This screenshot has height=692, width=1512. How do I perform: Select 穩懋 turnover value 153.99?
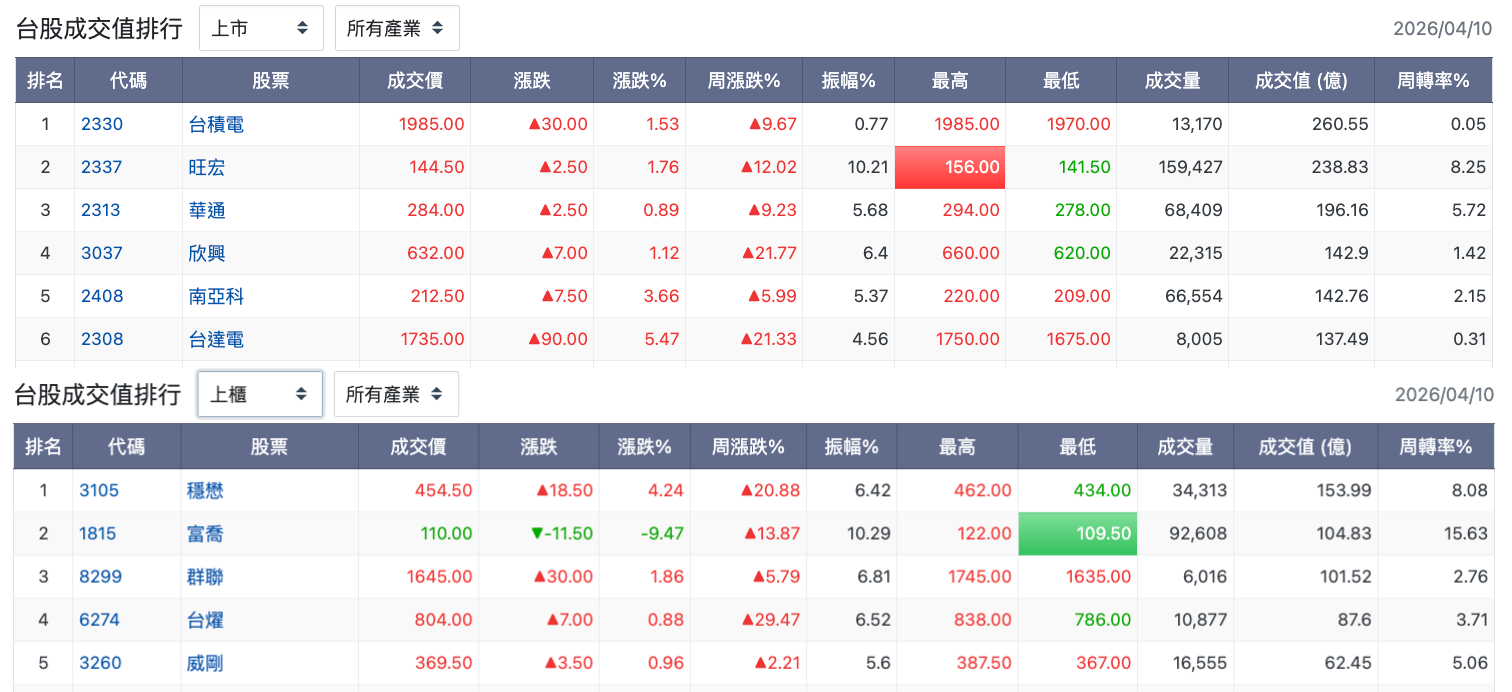(x=1343, y=490)
